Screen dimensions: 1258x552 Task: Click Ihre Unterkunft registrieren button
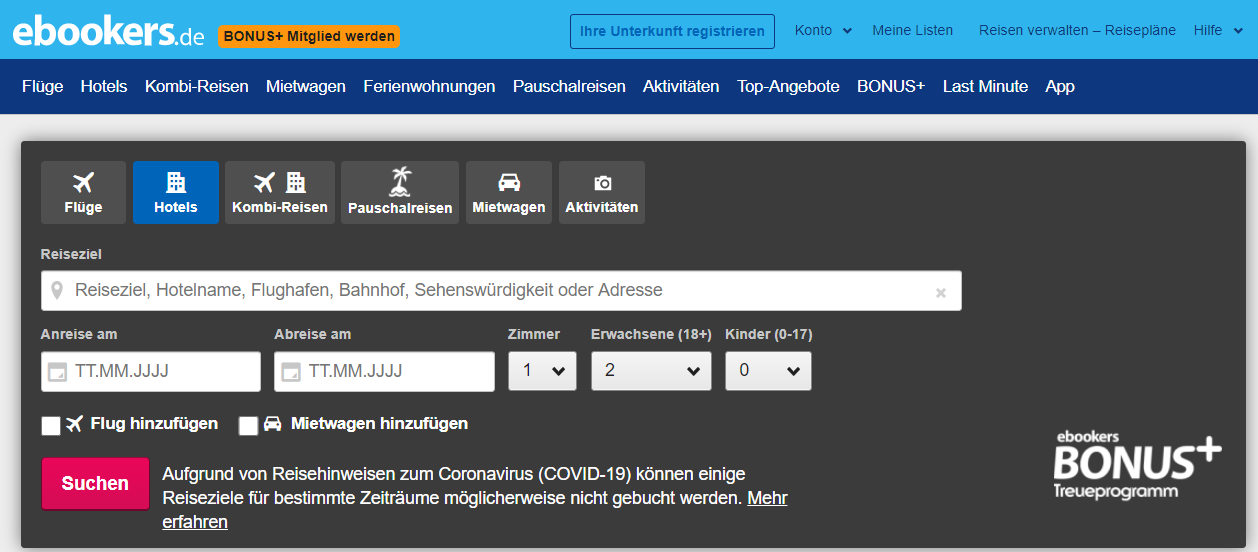(x=672, y=31)
